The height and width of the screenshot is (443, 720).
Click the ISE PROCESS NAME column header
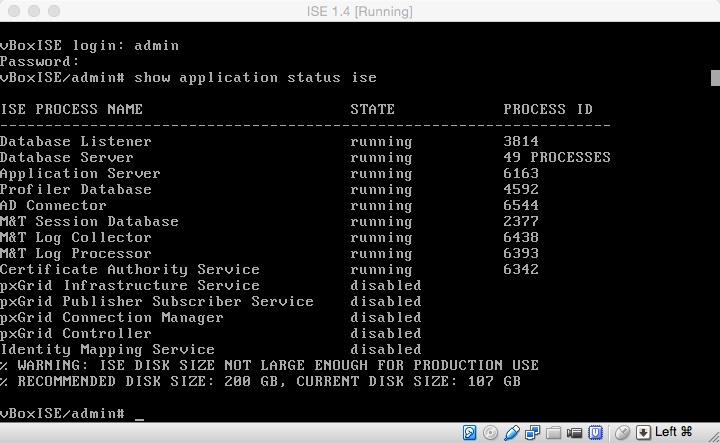pos(71,109)
